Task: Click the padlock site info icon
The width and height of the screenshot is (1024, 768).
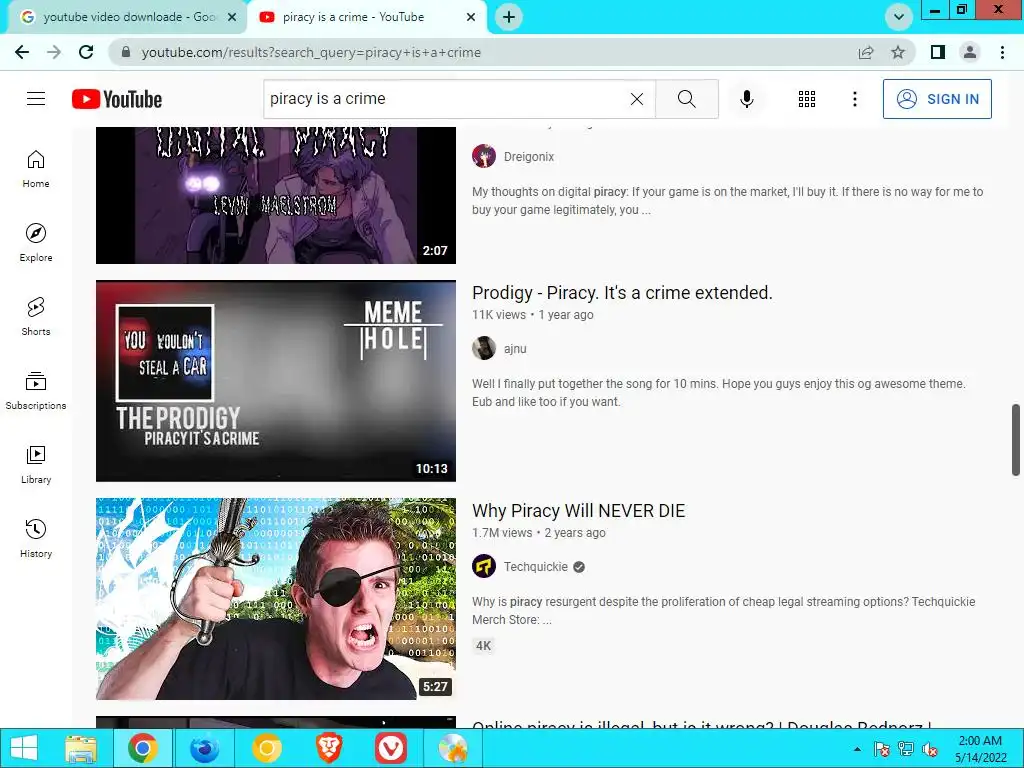Action: click(126, 52)
